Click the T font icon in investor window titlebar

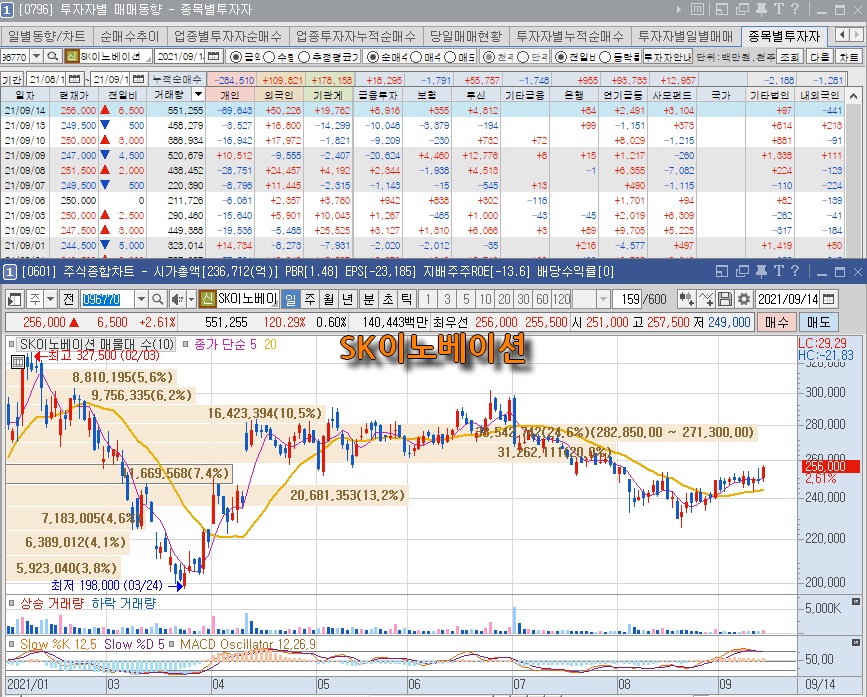[779, 9]
